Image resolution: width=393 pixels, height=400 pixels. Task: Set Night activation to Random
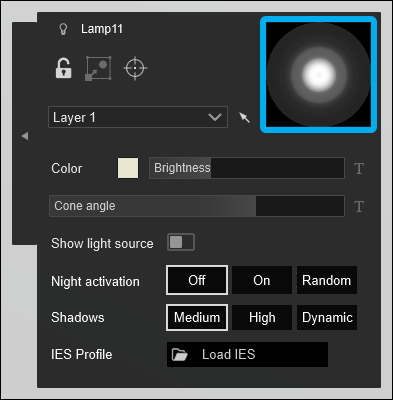[327, 280]
